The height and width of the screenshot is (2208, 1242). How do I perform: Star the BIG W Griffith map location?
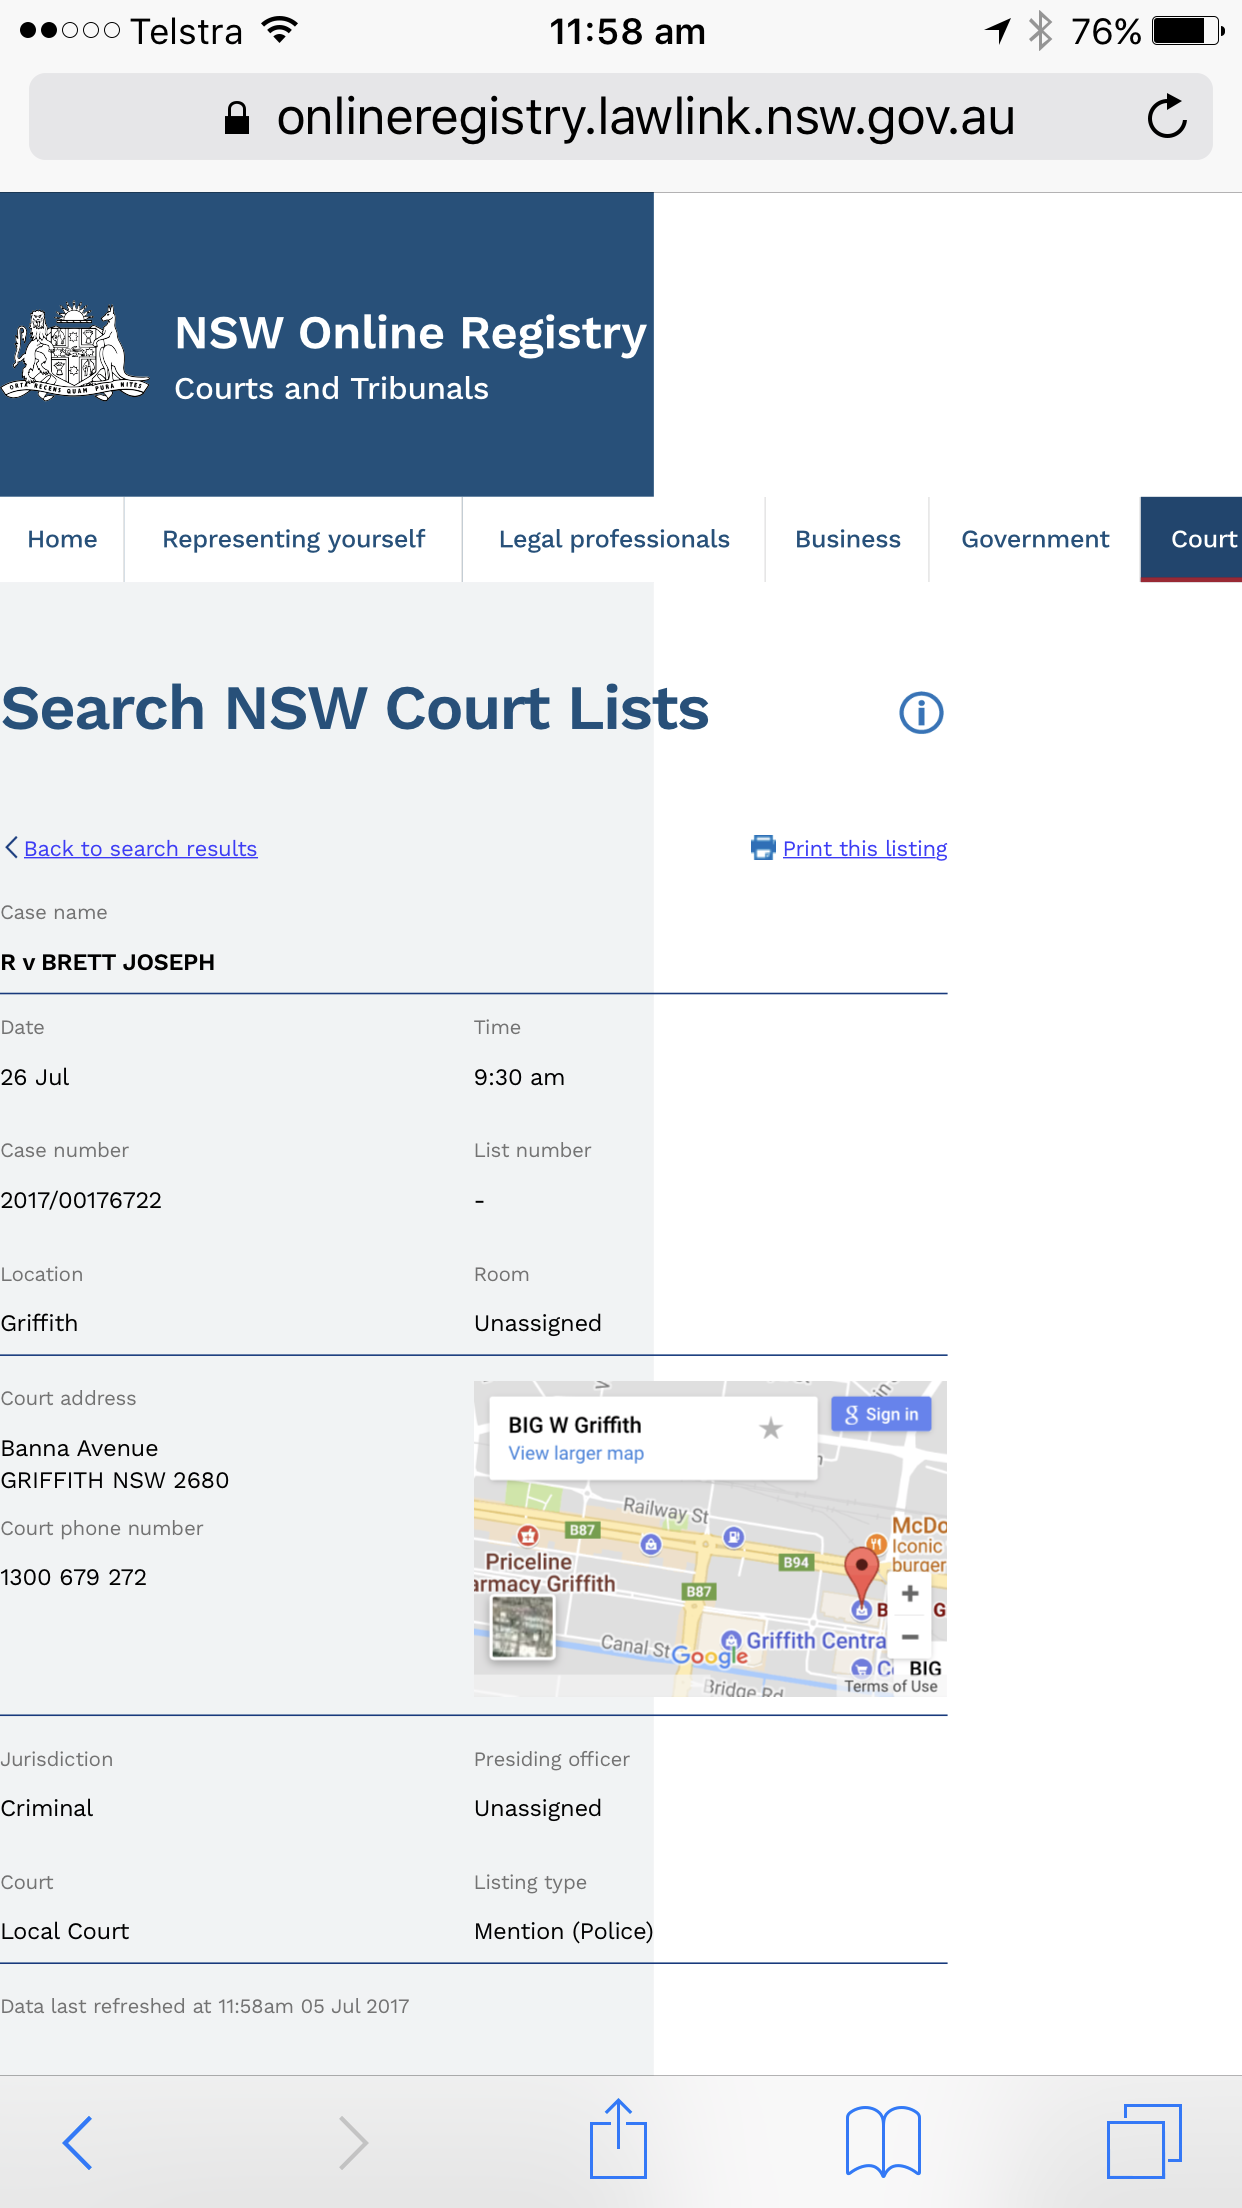[x=770, y=1428]
